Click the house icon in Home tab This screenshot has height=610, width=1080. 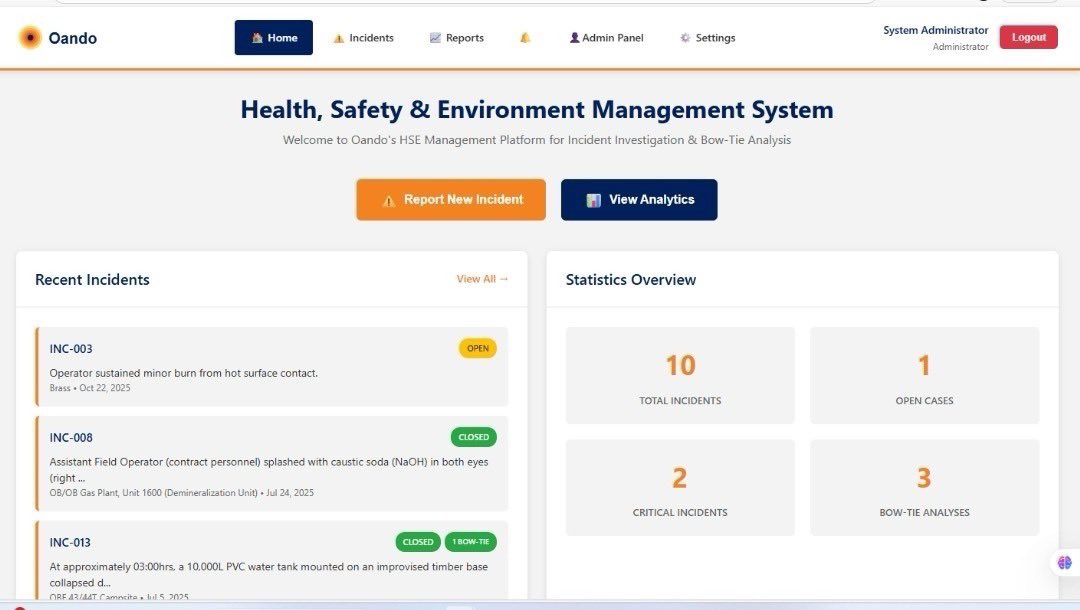[x=257, y=38]
